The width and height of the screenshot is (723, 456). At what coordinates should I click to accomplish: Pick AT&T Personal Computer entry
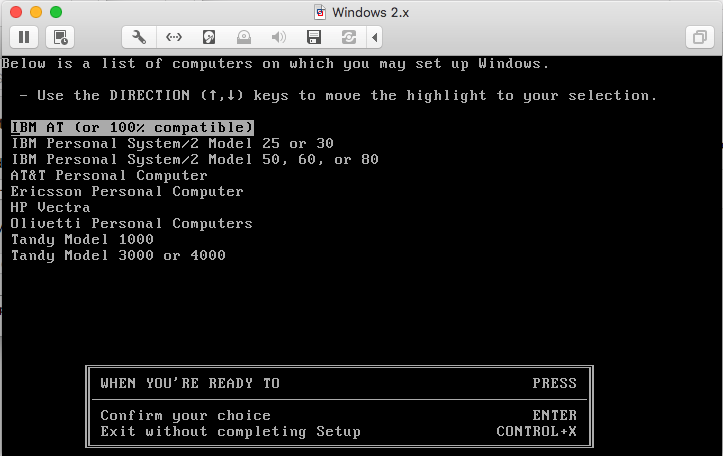click(109, 176)
